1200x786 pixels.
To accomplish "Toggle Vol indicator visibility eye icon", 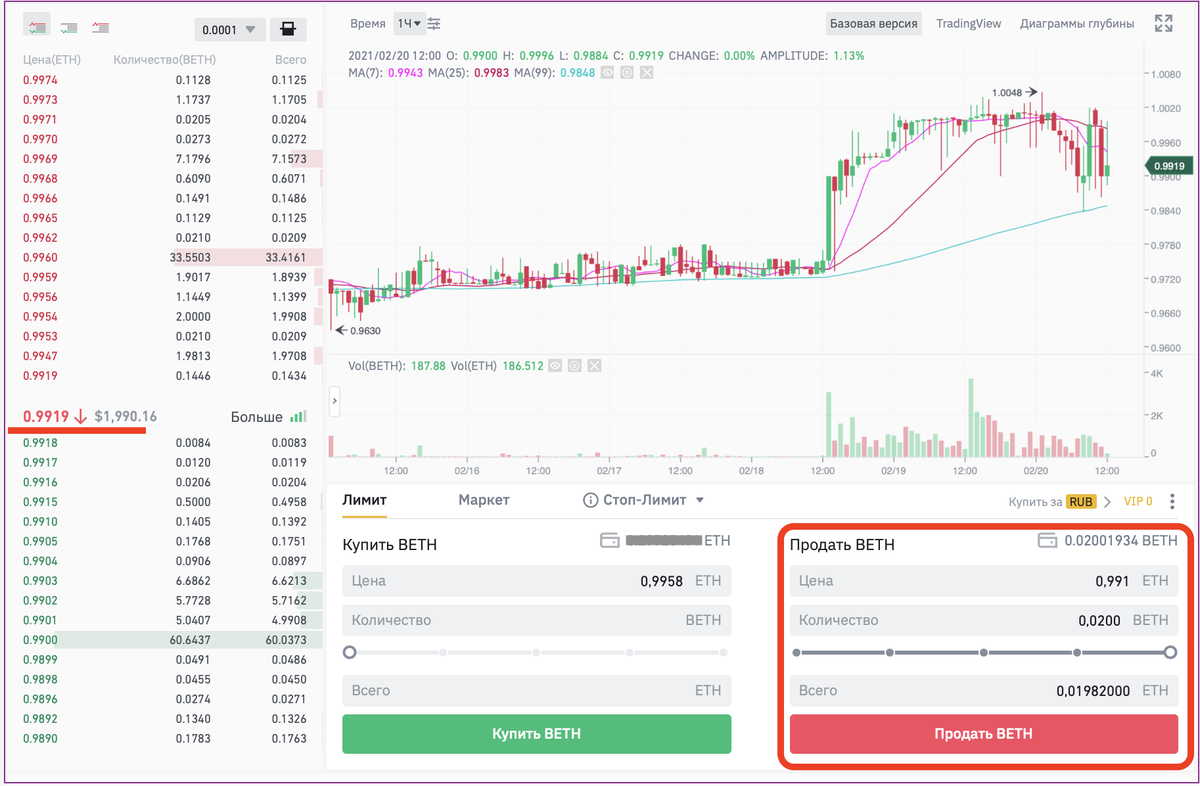I will [x=556, y=366].
